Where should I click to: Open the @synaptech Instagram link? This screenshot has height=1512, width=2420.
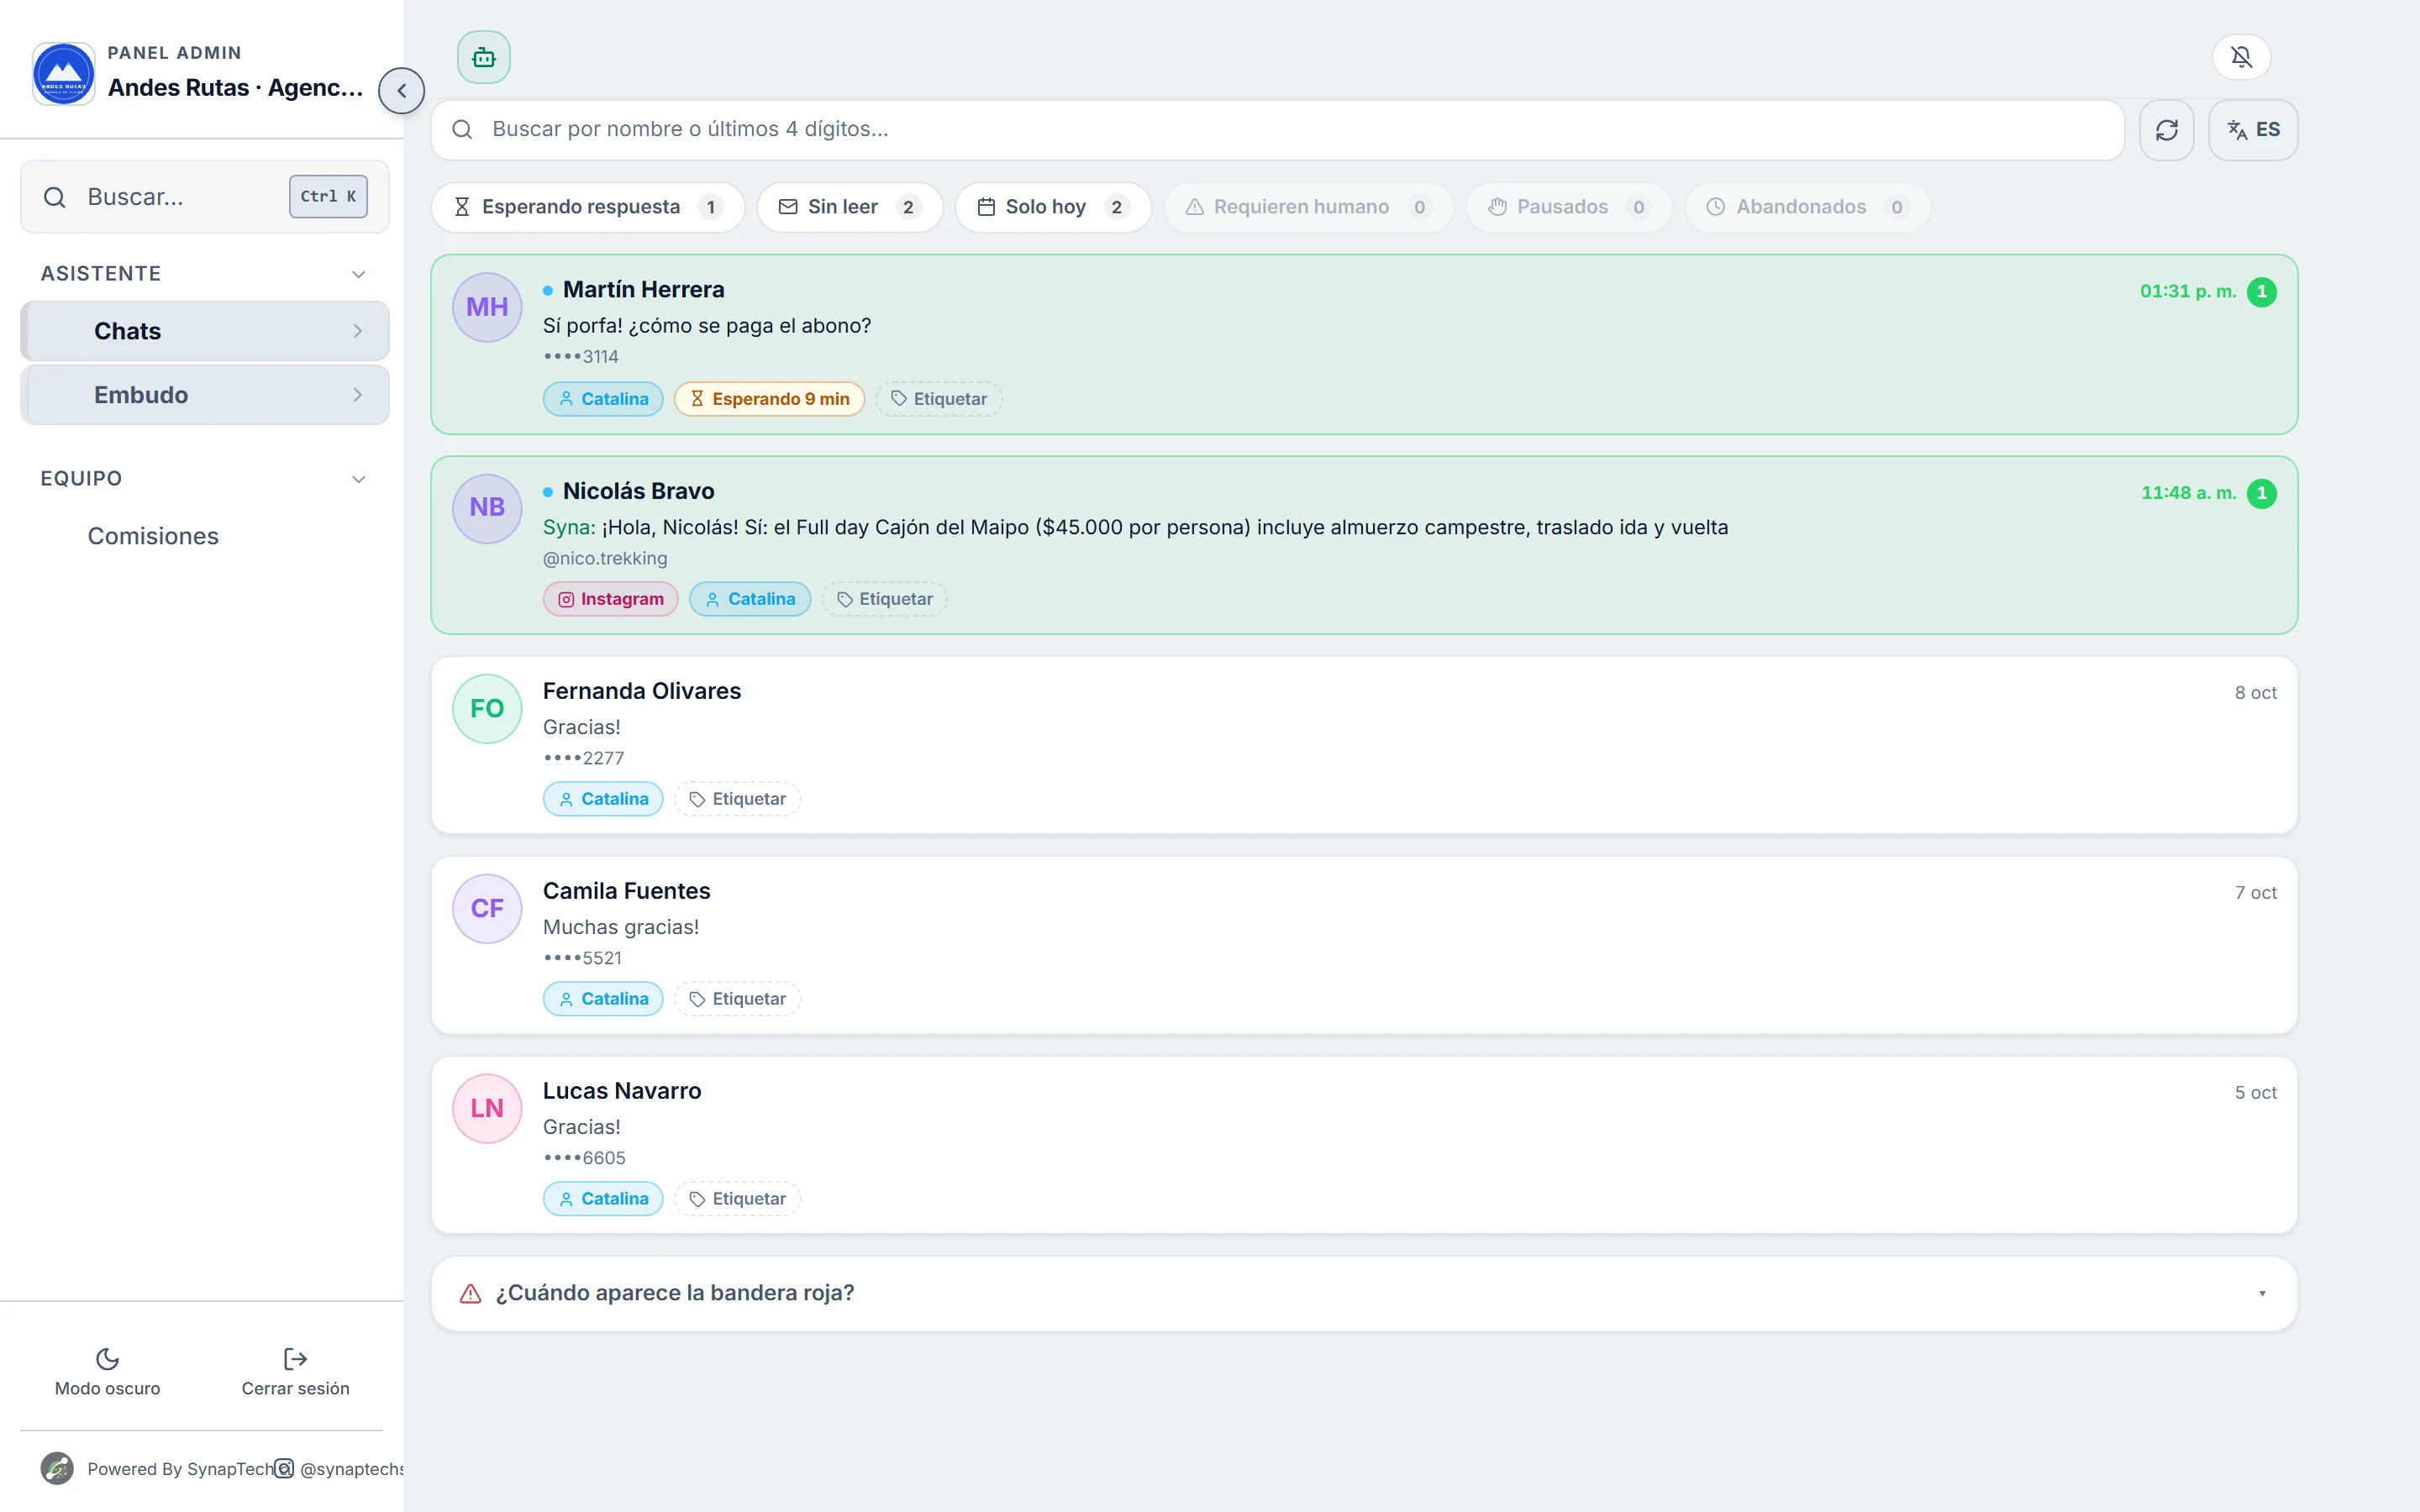pyautogui.click(x=340, y=1469)
